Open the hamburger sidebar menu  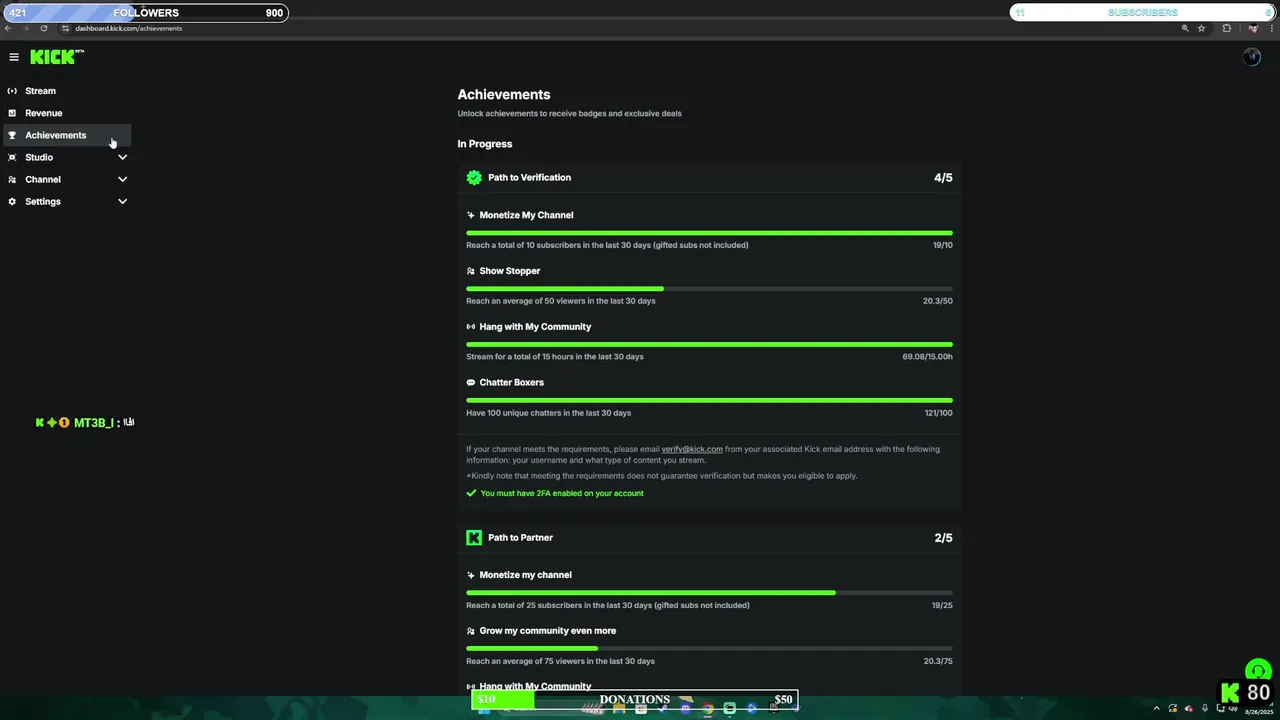[x=14, y=57]
